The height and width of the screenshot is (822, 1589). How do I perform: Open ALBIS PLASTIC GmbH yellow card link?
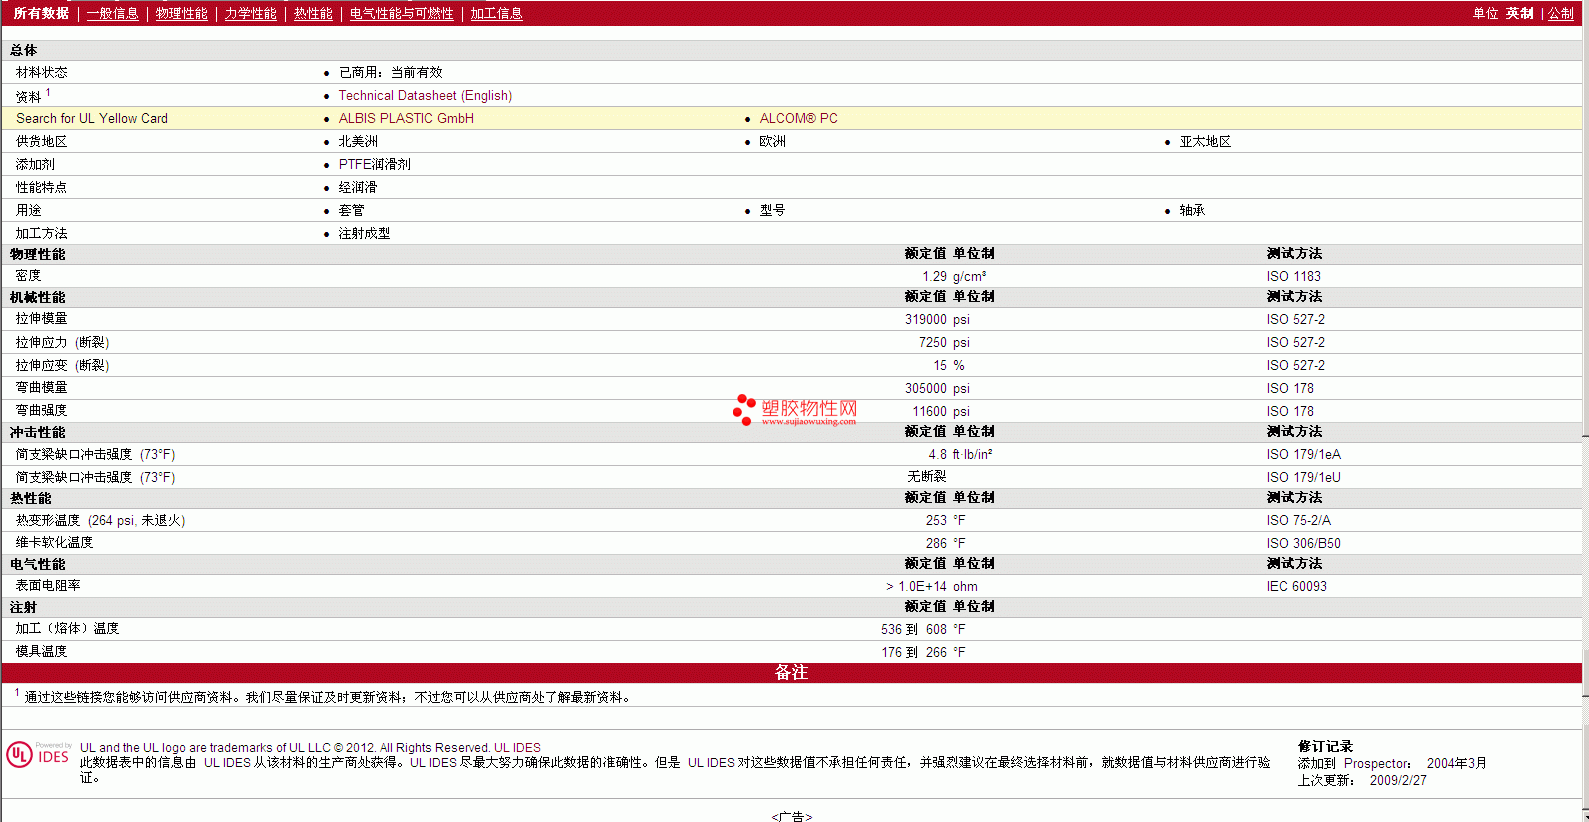click(406, 119)
